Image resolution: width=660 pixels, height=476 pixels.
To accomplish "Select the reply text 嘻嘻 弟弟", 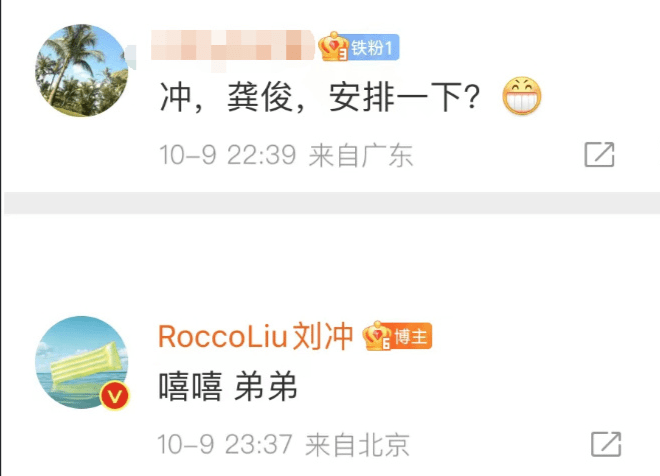I will pyautogui.click(x=228, y=386).
